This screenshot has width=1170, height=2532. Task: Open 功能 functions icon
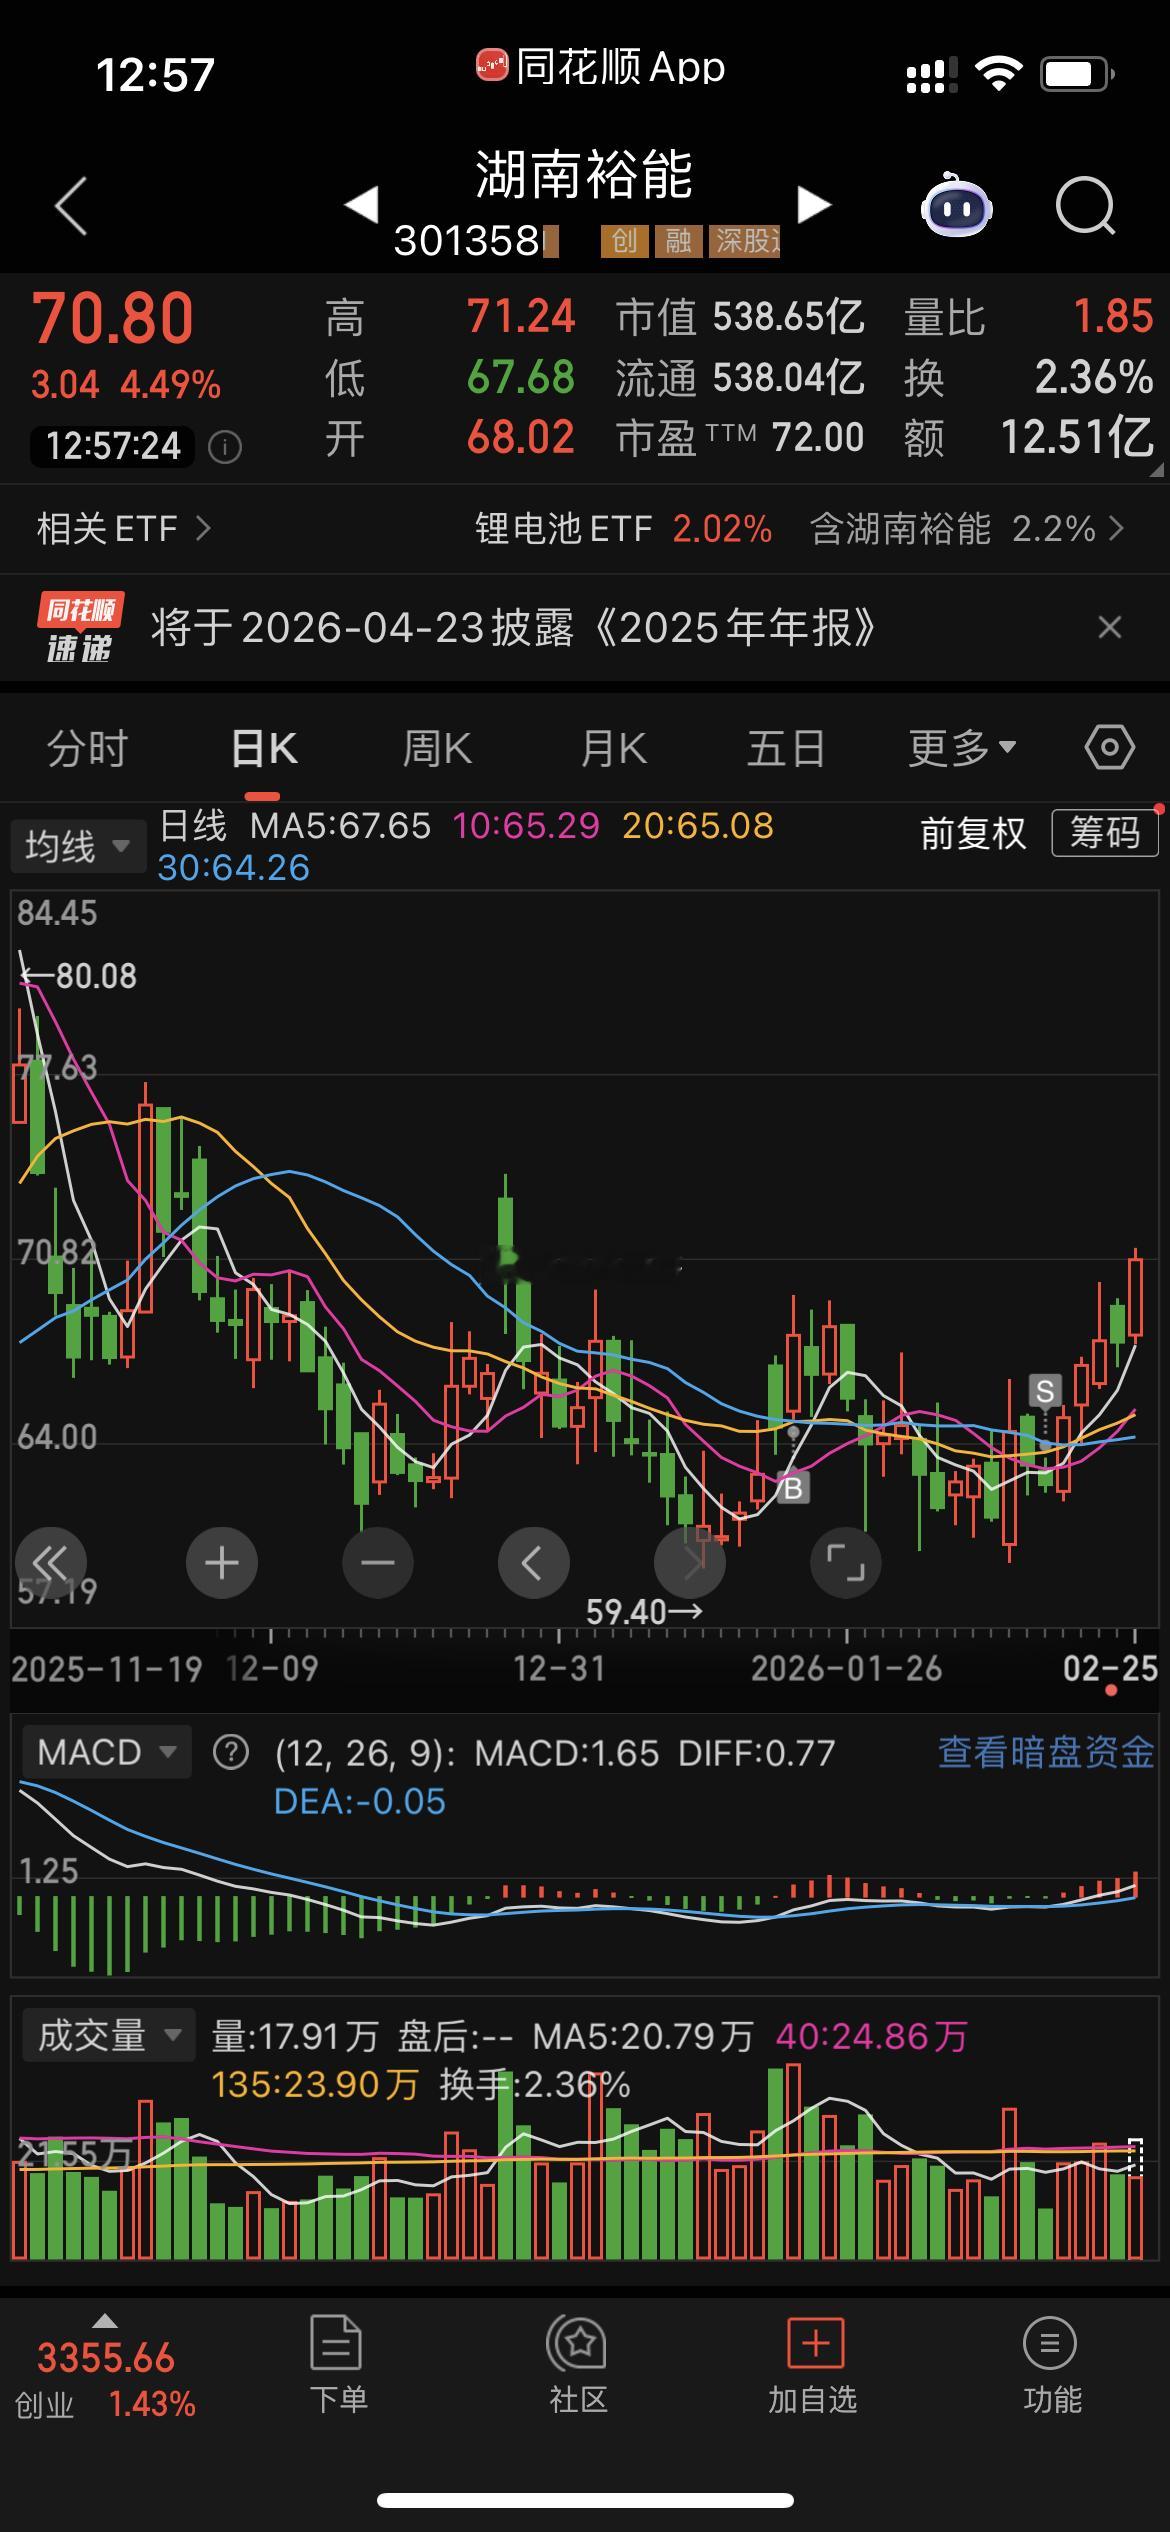coord(1050,2364)
